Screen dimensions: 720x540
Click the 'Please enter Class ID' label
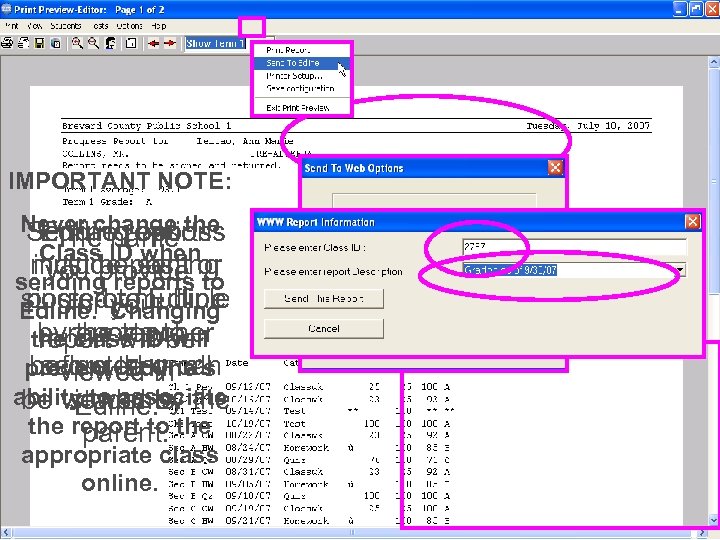pyautogui.click(x=315, y=248)
